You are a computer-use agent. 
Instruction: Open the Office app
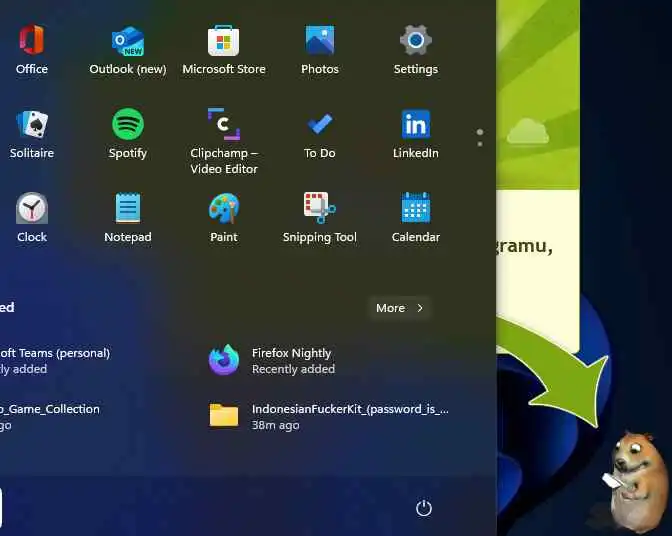32,49
